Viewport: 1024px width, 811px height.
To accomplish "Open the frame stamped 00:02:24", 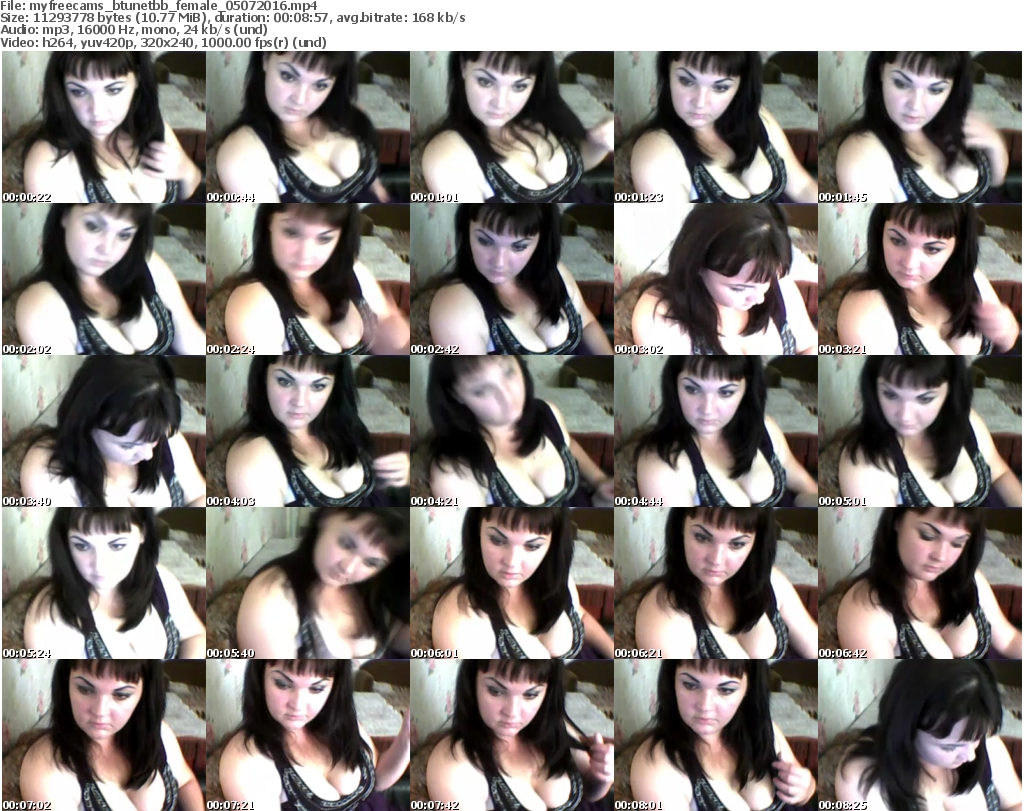I will click(x=308, y=279).
